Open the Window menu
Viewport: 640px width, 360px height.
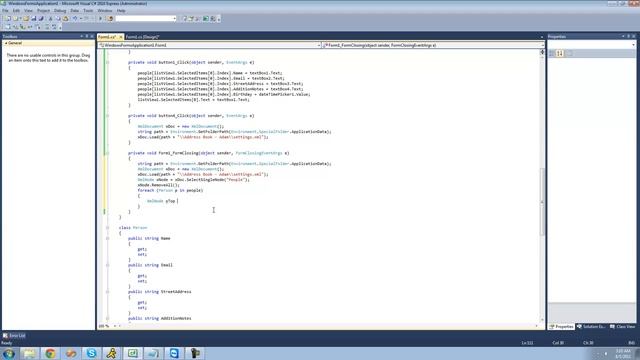coord(104,11)
